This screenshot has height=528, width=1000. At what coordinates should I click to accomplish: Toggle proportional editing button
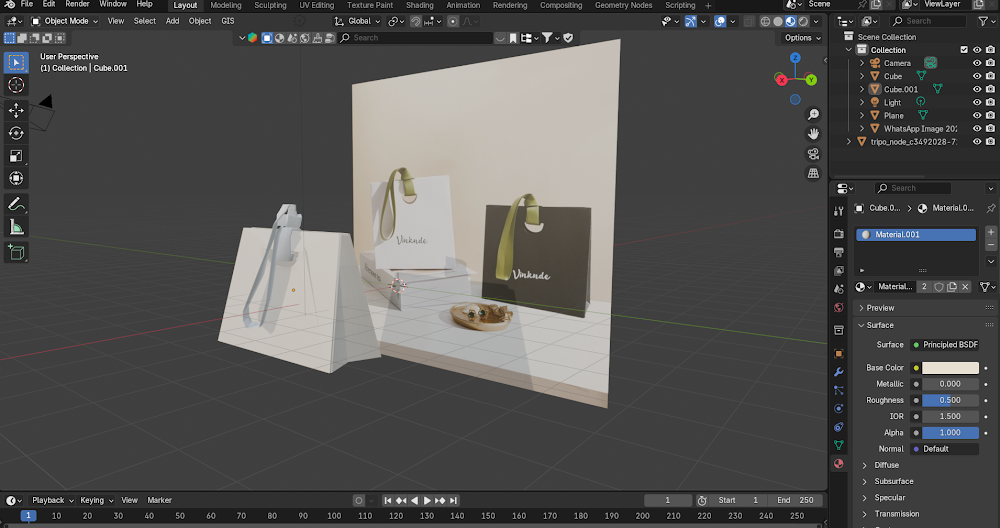coord(453,21)
